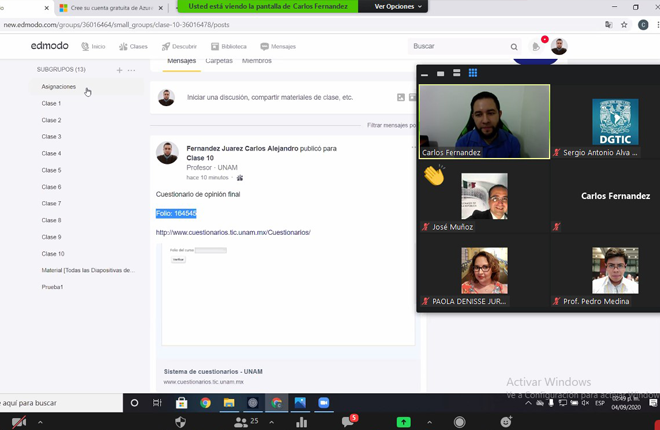Click the Edmodo search magnifier icon

514,47
